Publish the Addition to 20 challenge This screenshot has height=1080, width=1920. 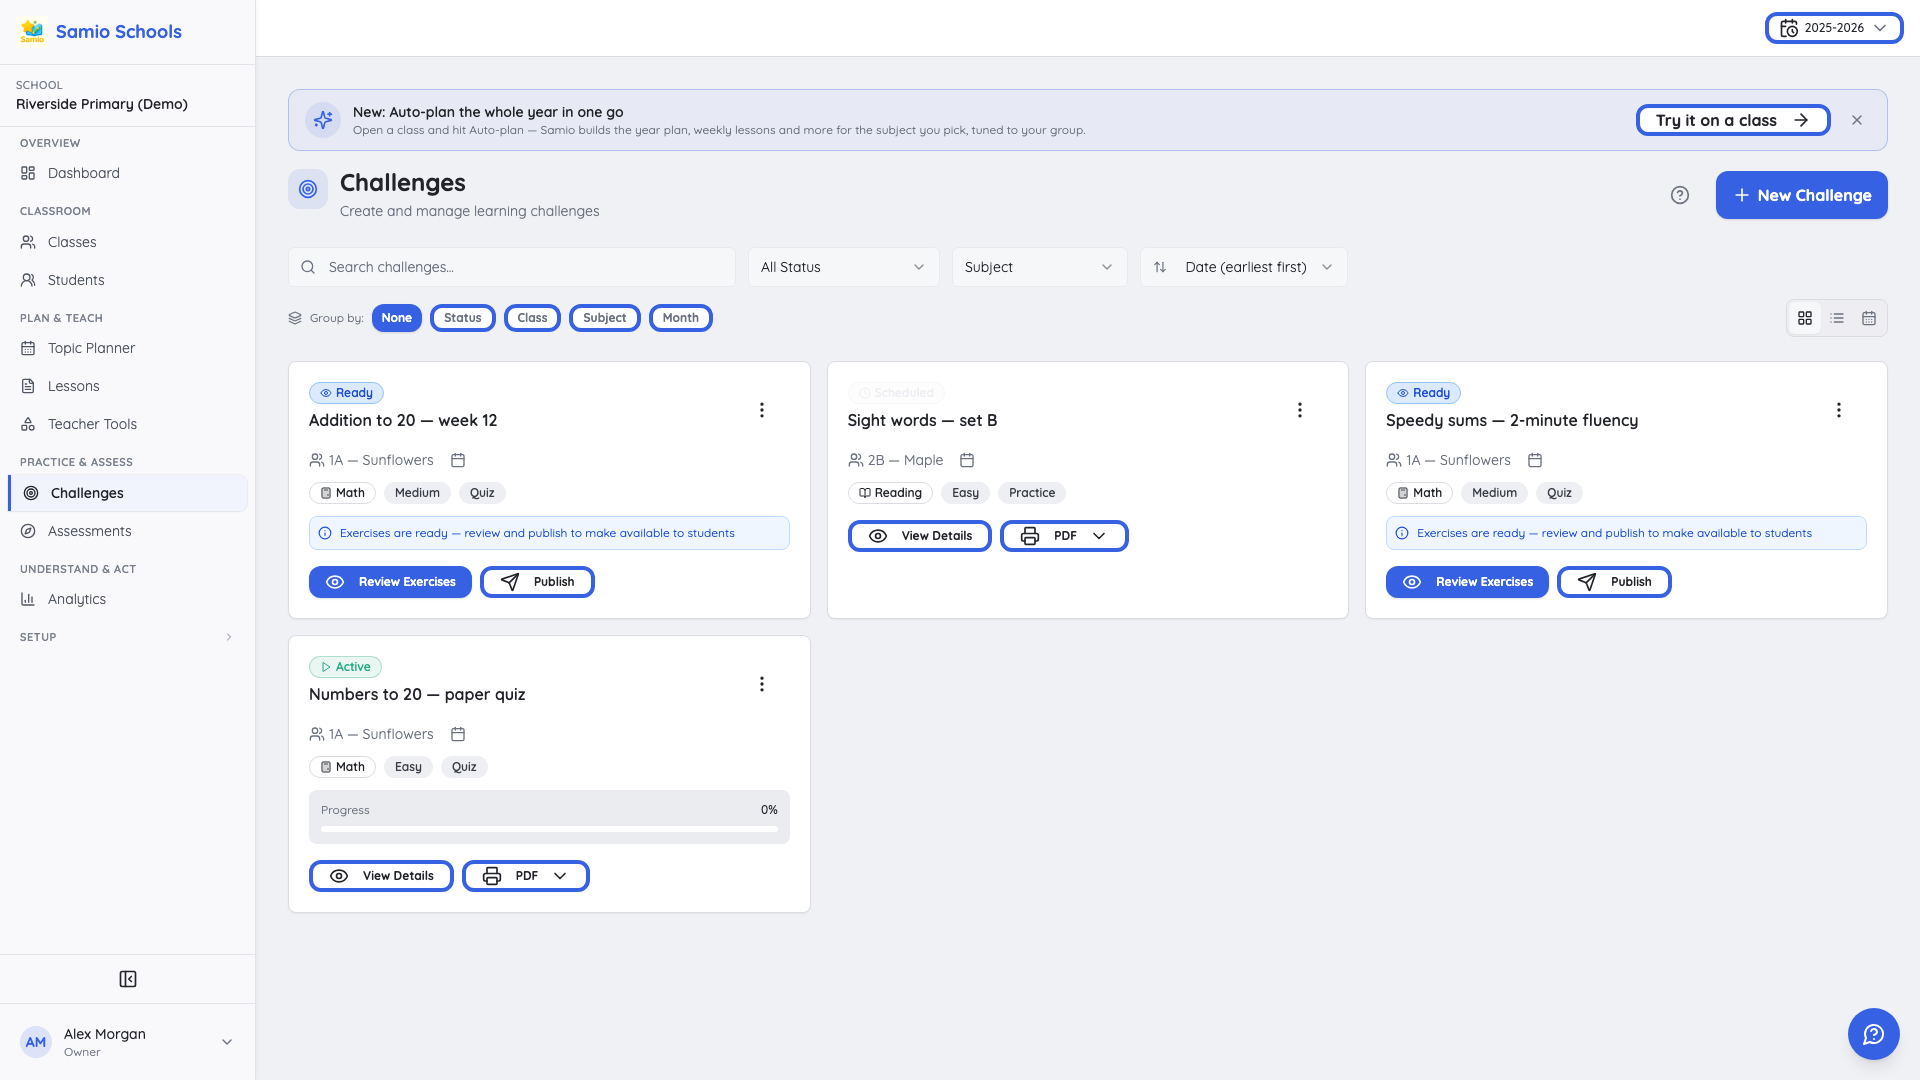(537, 582)
